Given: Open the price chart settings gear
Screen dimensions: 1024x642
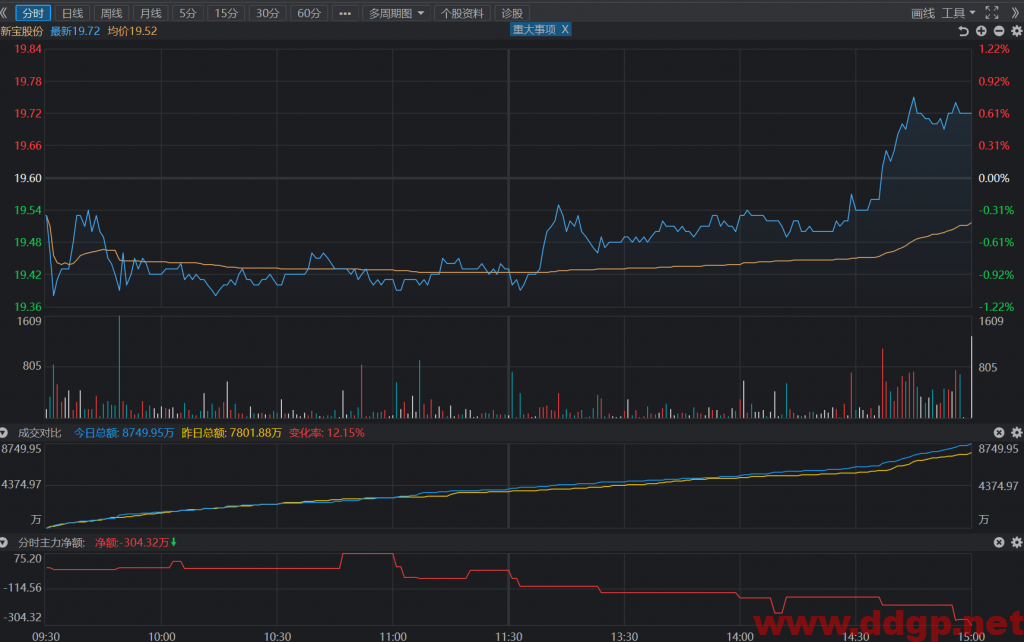Looking at the screenshot, I should click(1017, 31).
